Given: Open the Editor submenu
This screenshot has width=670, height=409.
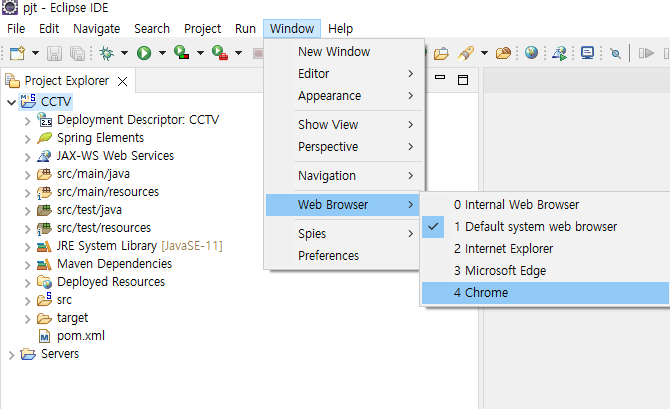Looking at the screenshot, I should click(x=344, y=74).
